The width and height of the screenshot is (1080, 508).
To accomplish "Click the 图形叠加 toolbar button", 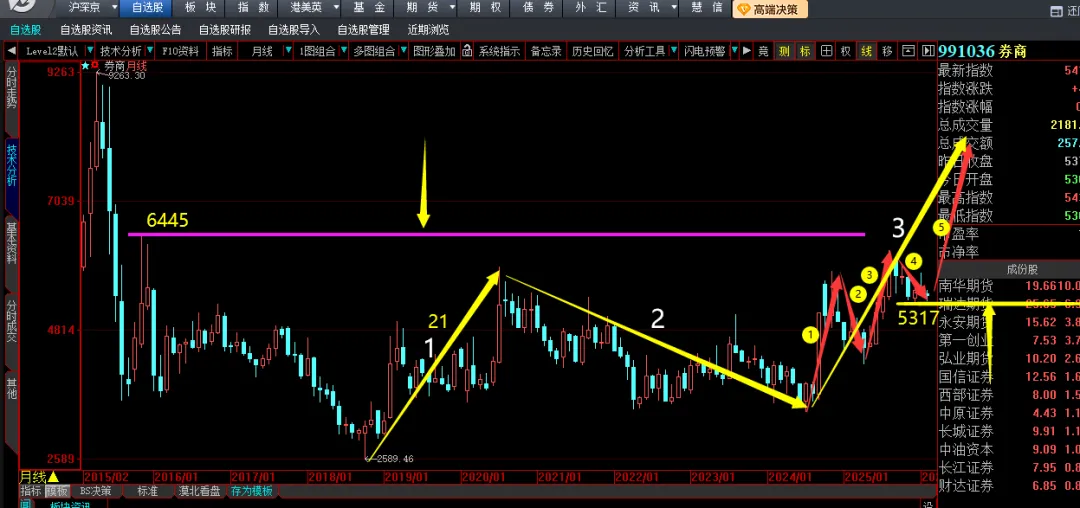I will pyautogui.click(x=434, y=51).
